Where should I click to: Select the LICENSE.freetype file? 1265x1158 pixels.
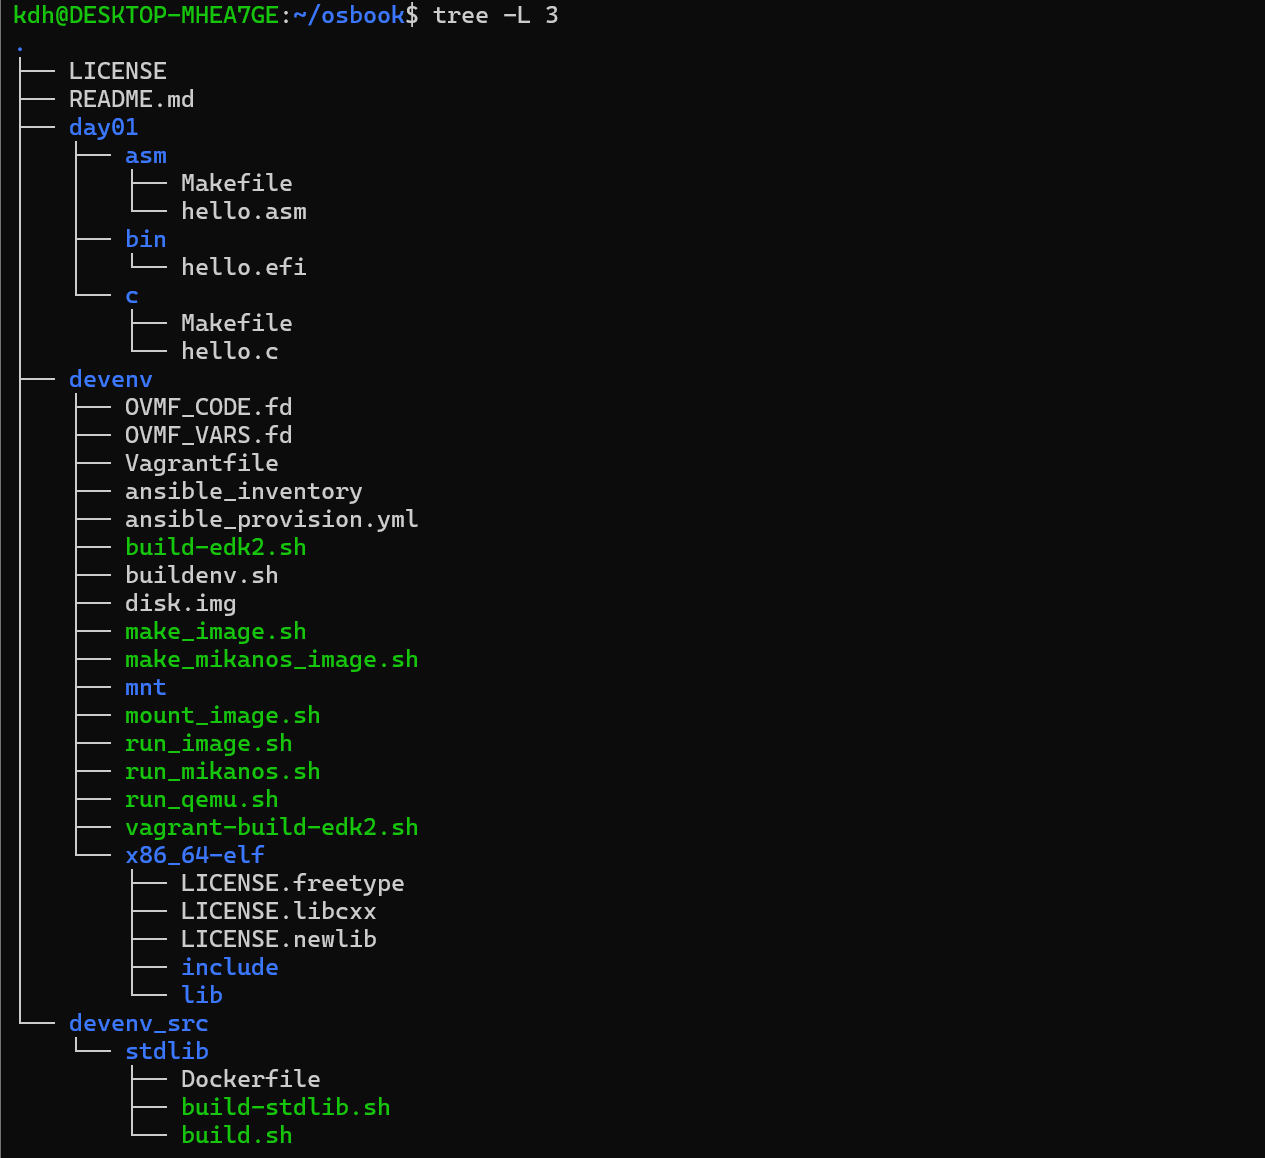point(292,883)
